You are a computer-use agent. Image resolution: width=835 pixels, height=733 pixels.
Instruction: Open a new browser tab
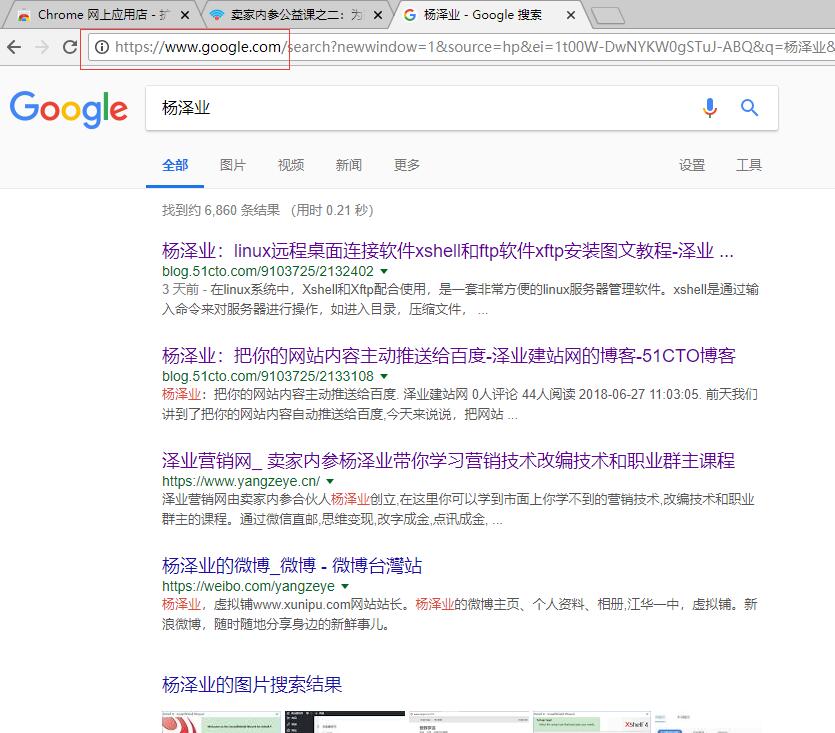pyautogui.click(x=608, y=15)
